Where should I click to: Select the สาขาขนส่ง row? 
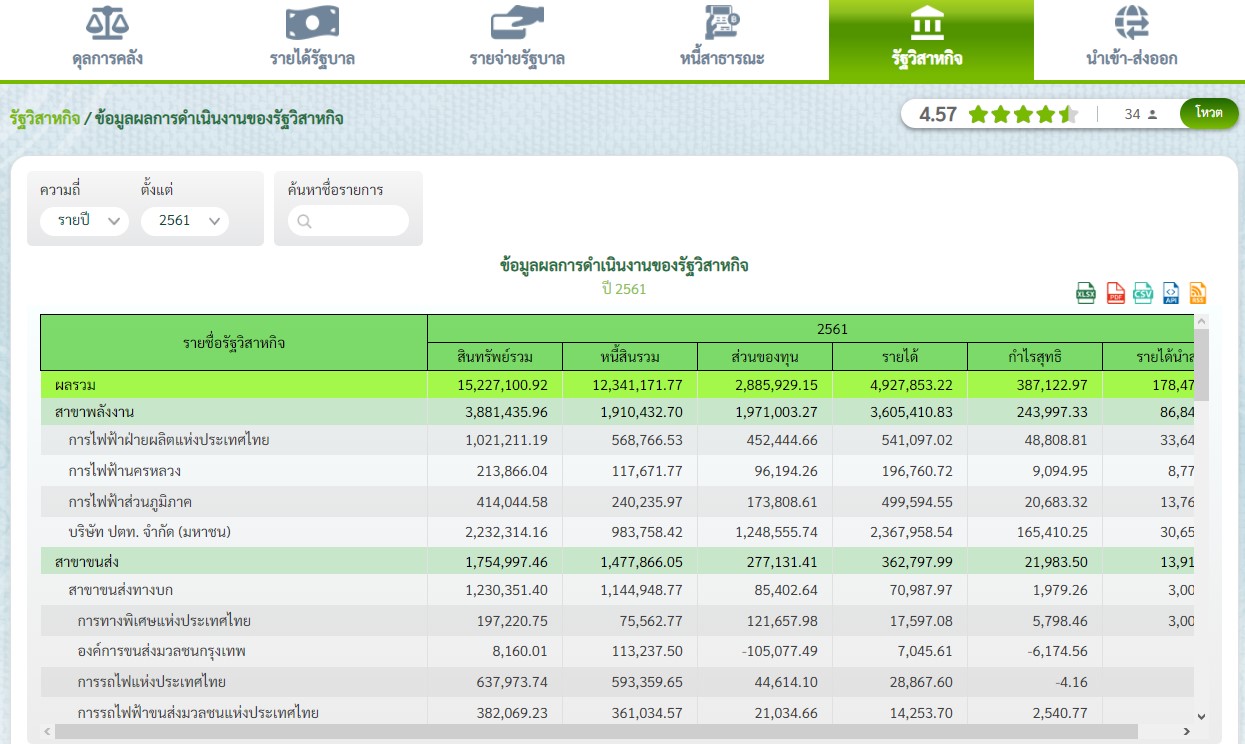618,560
